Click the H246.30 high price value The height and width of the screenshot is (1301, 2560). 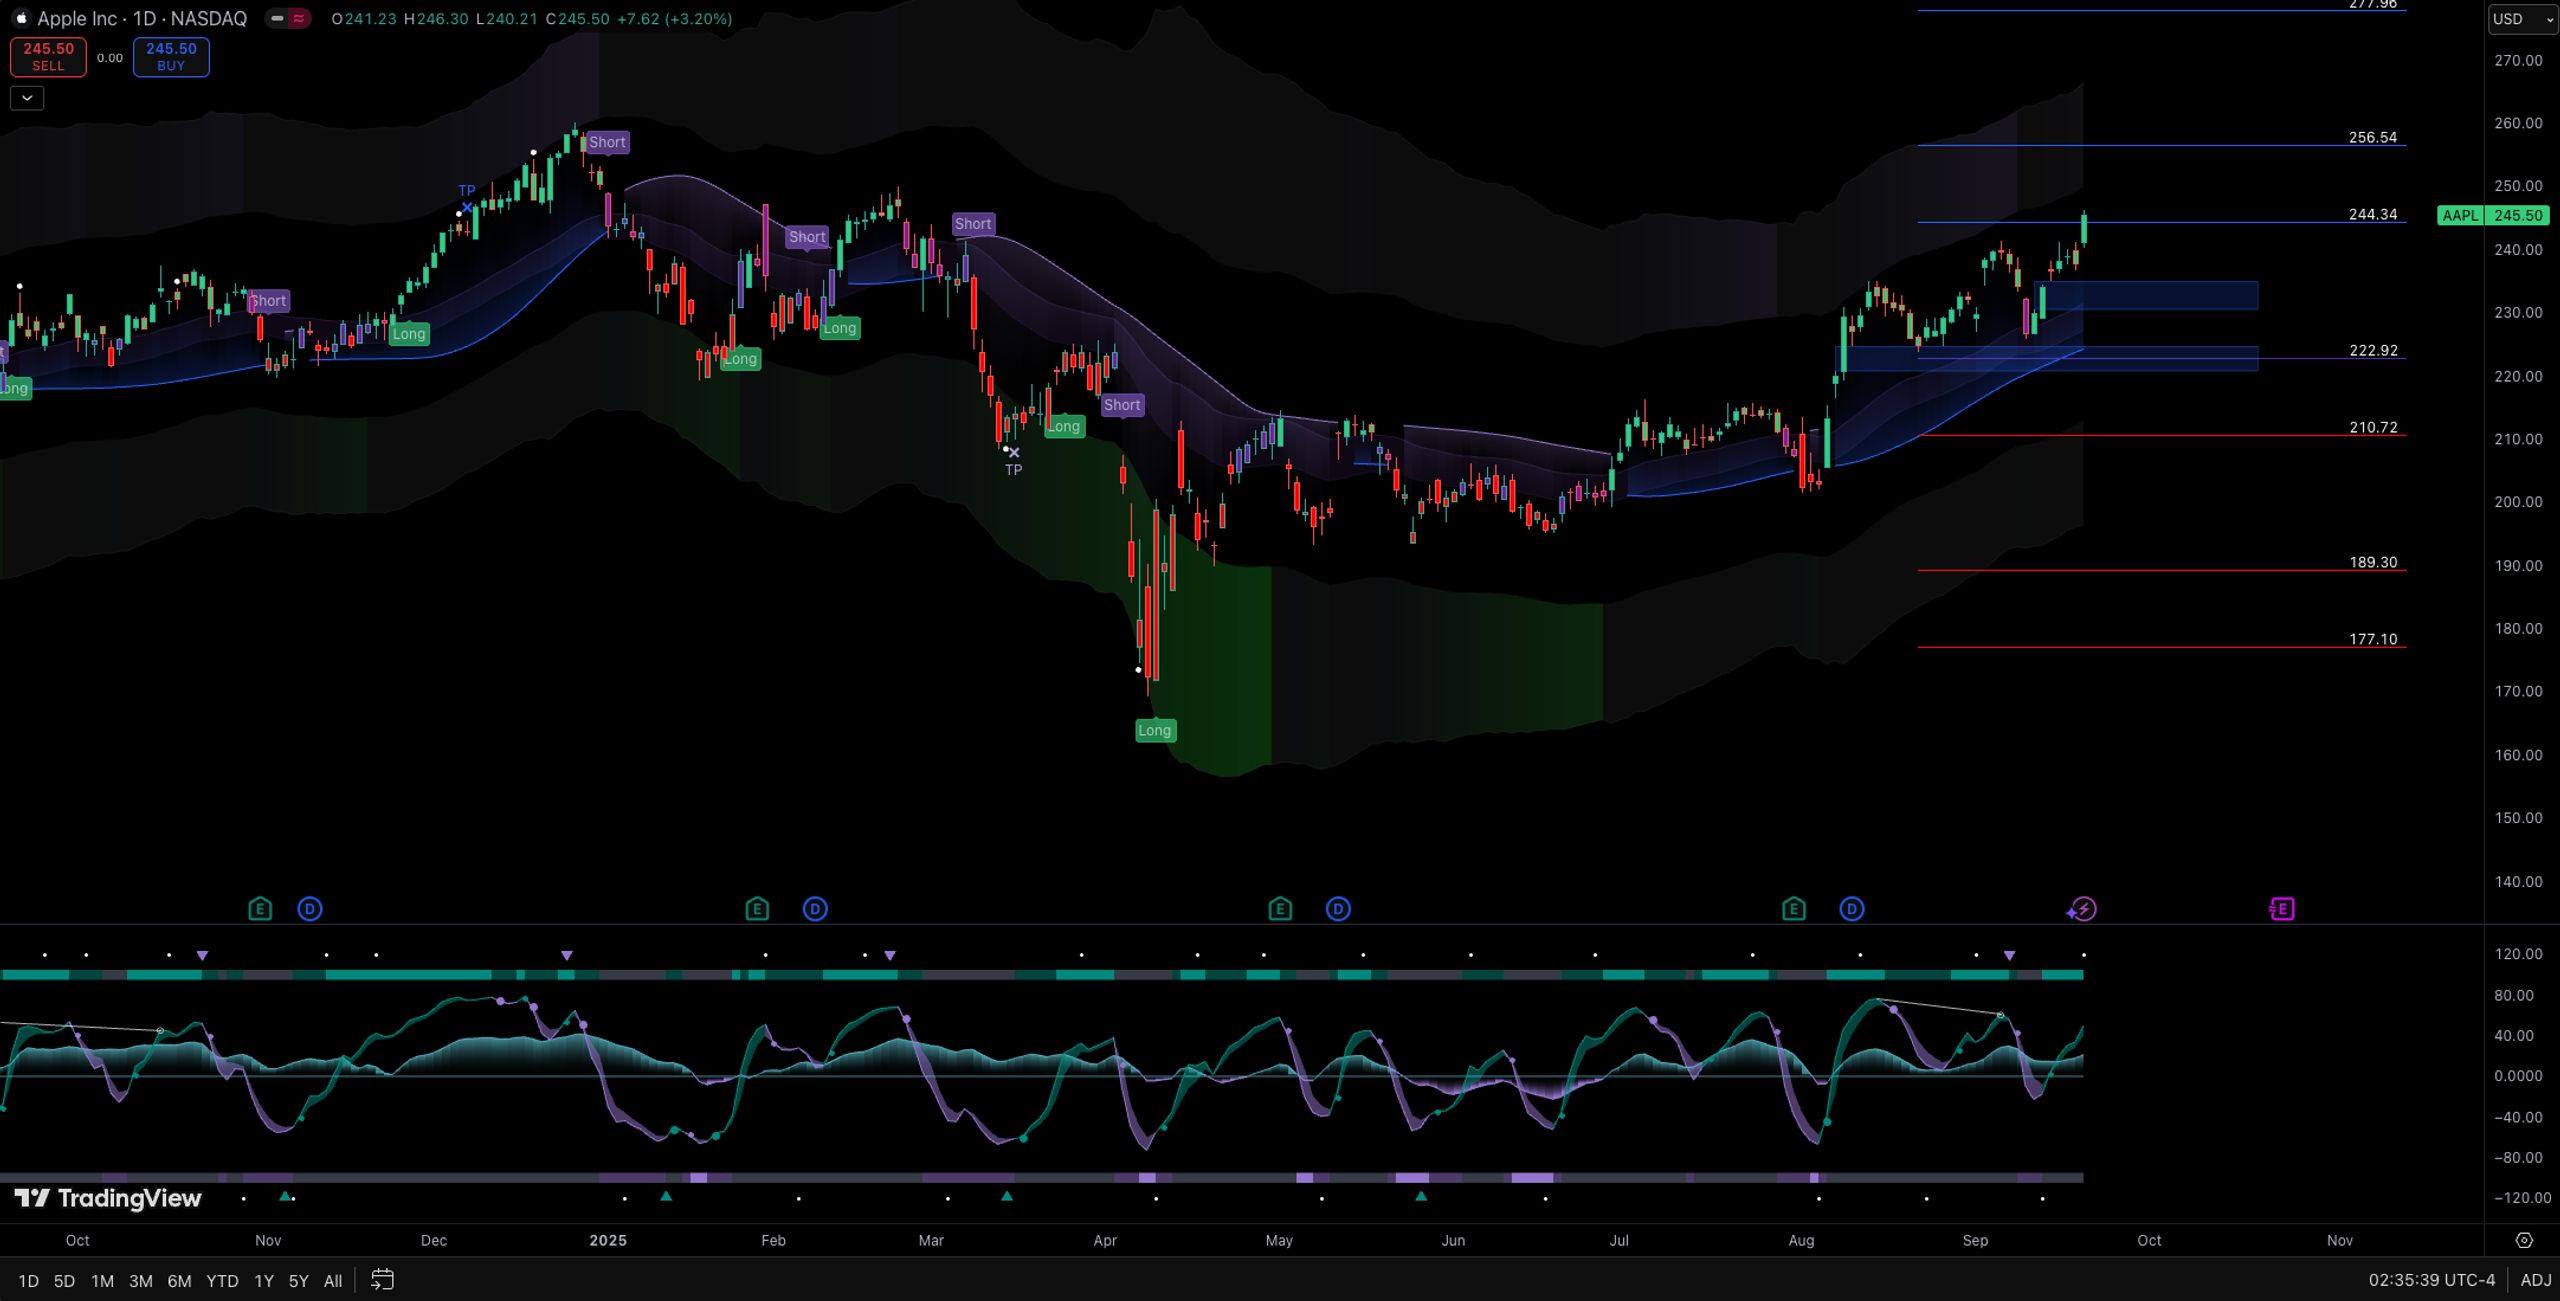coord(436,19)
